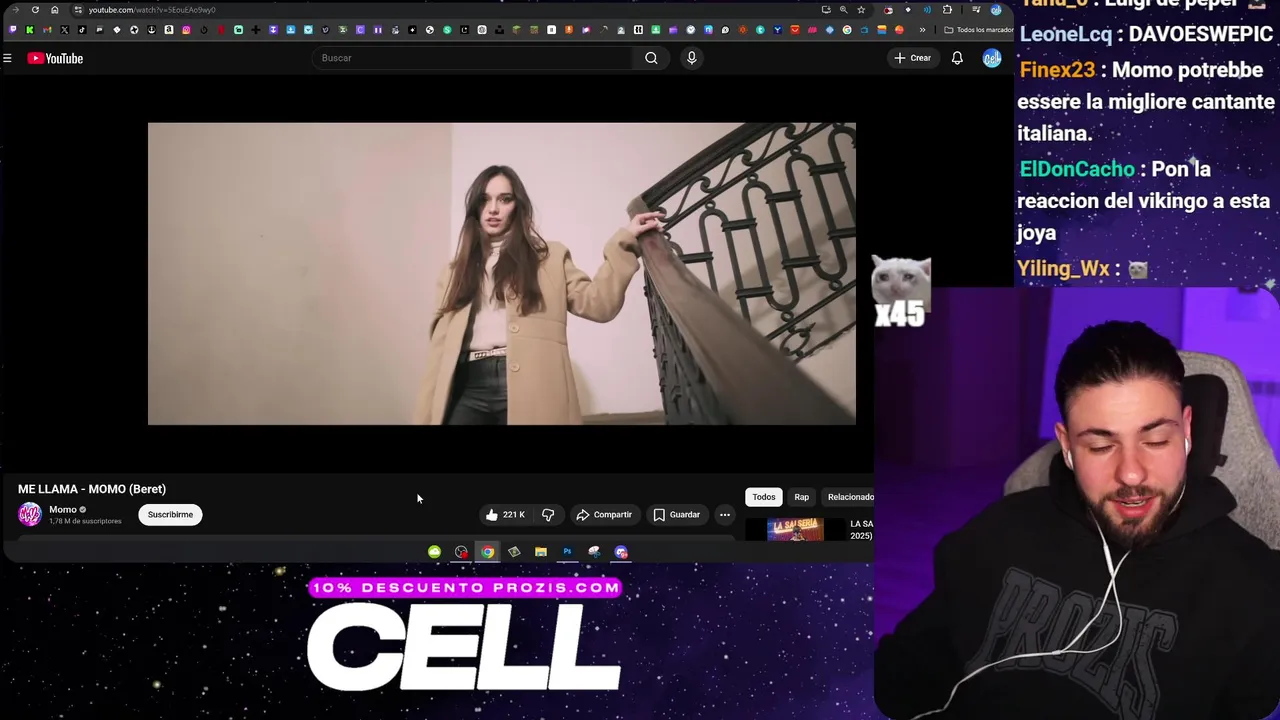Image resolution: width=1280 pixels, height=720 pixels.
Task: Go to browser home page
Action: [55, 10]
